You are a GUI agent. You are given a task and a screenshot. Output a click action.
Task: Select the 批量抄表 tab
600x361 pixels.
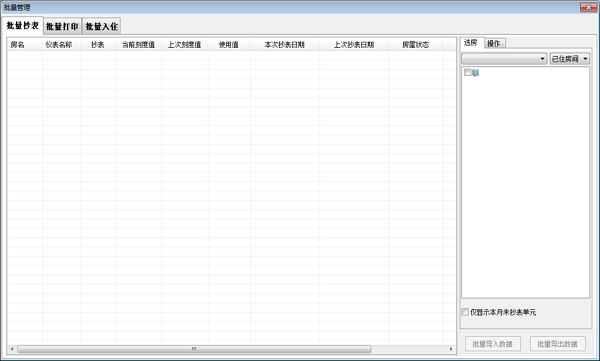pos(23,25)
